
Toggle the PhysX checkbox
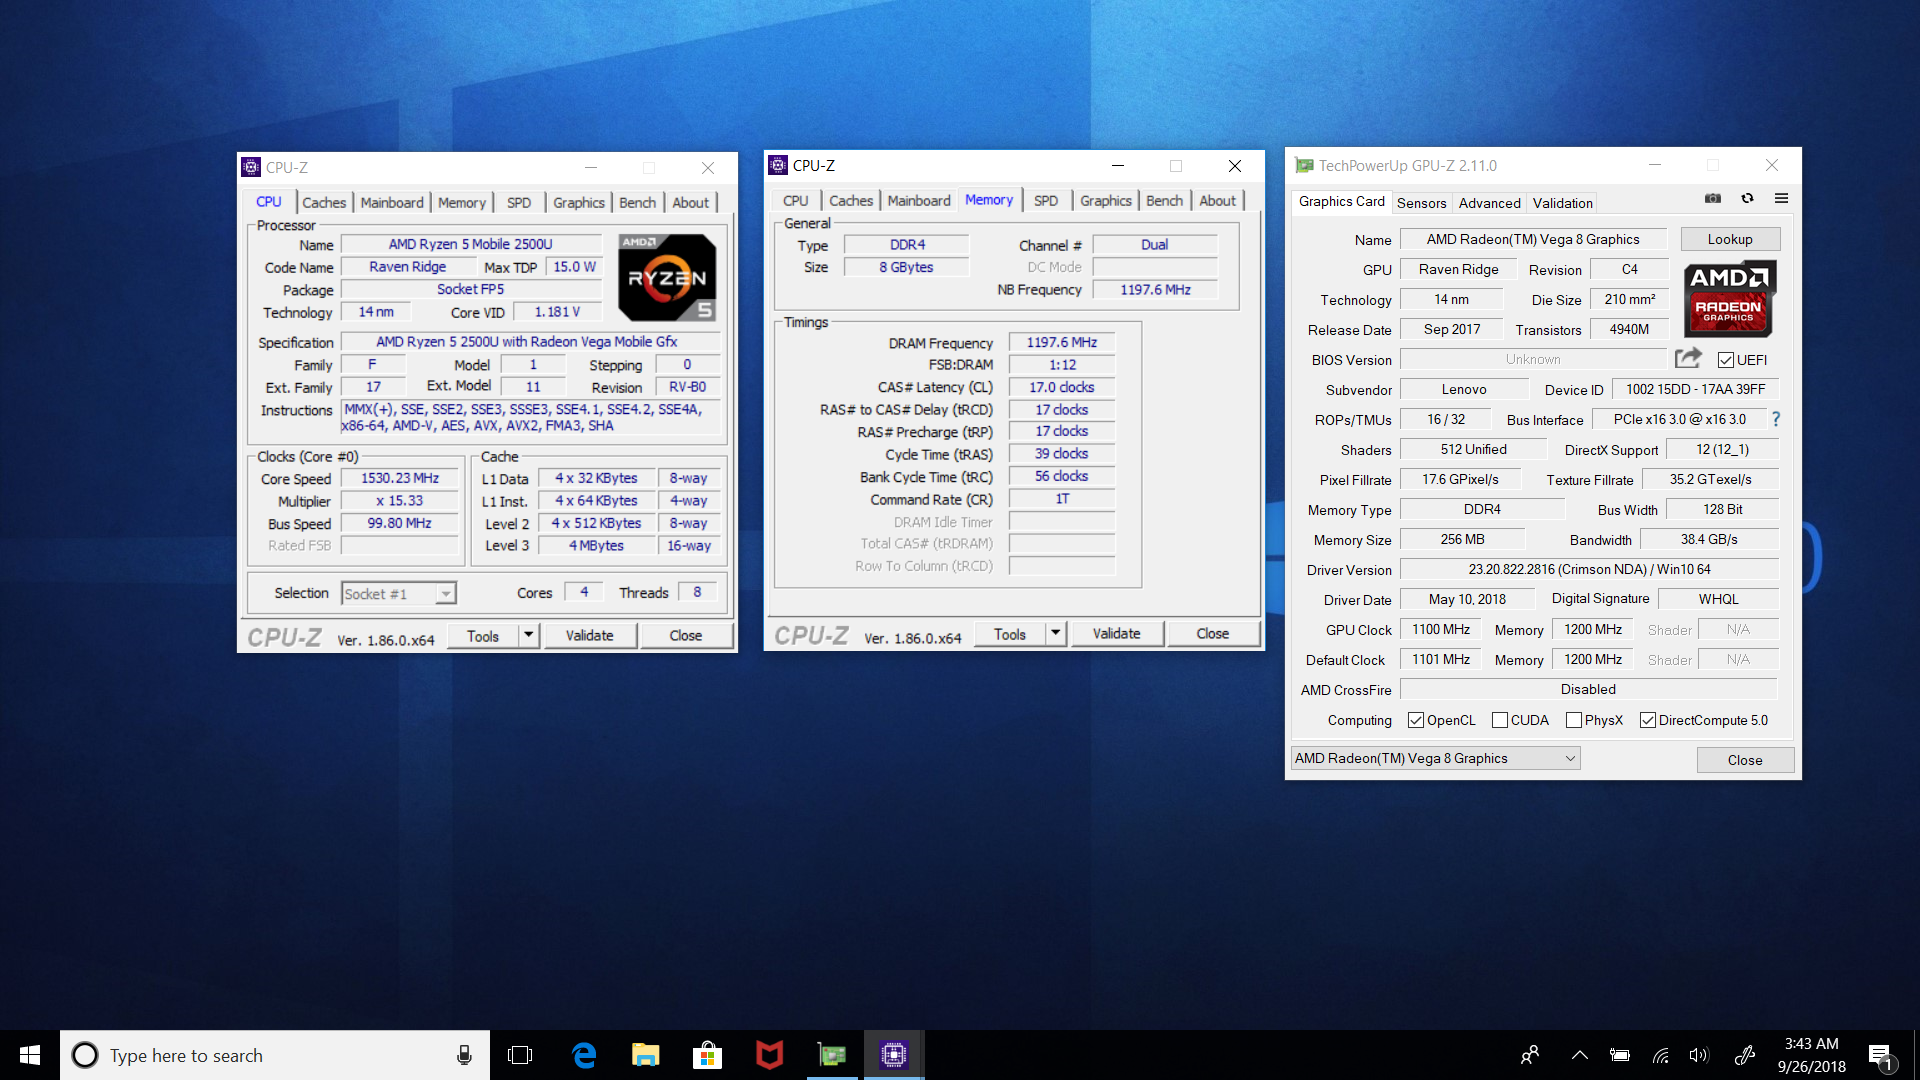(x=1574, y=720)
